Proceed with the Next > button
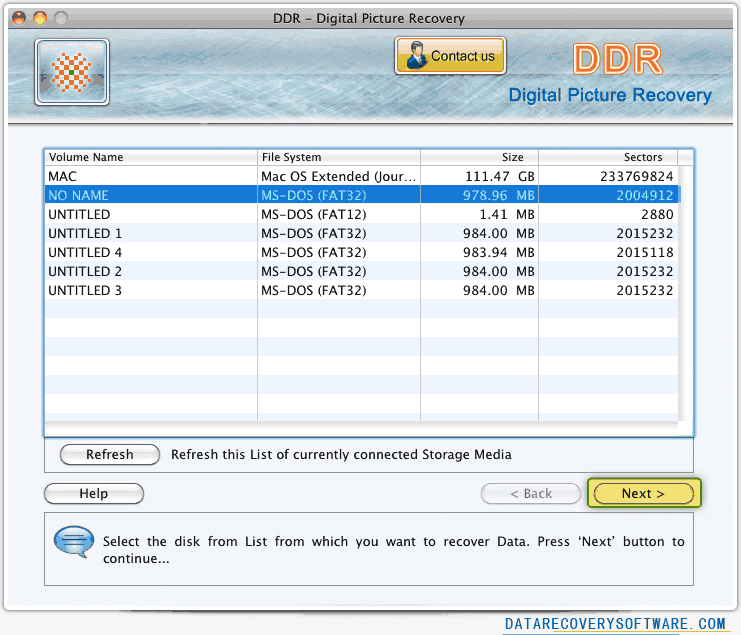The height and width of the screenshot is (635, 741). click(x=644, y=494)
